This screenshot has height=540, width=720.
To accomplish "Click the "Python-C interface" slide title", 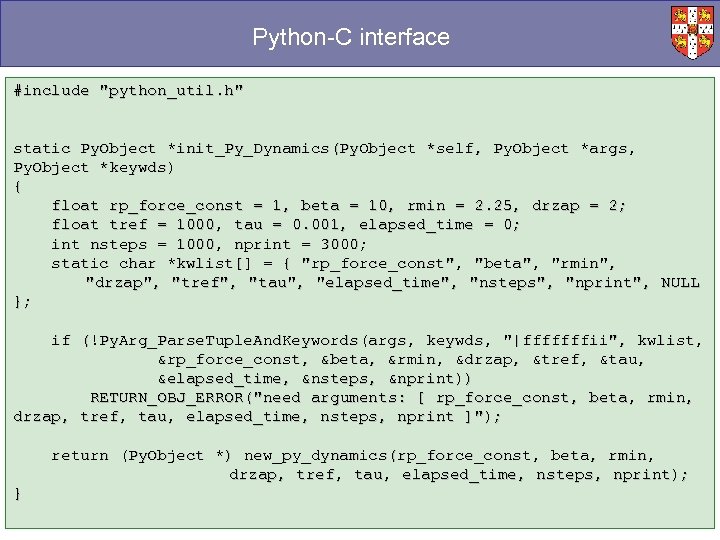I will click(x=351, y=38).
